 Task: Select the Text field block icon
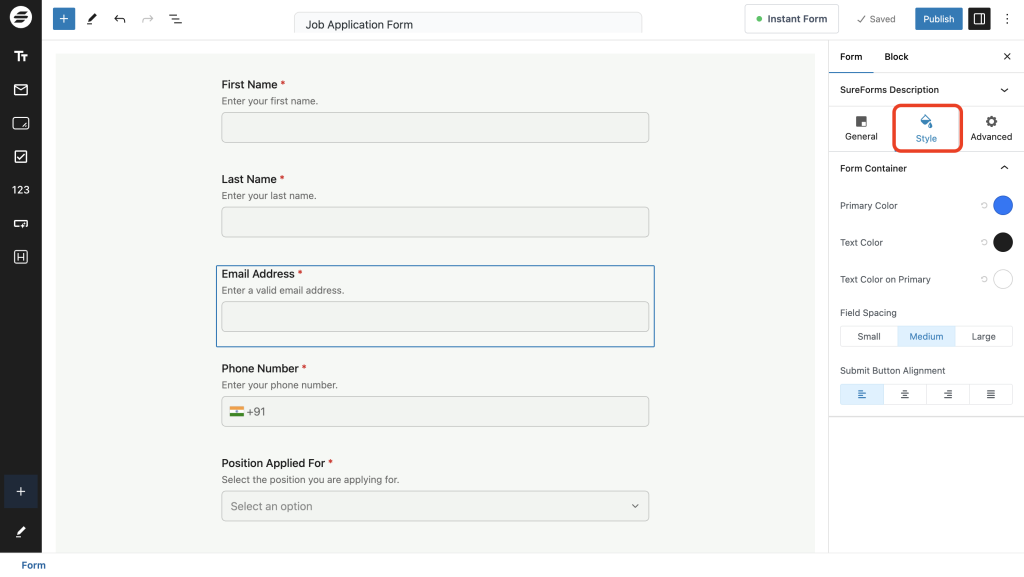click(x=21, y=56)
